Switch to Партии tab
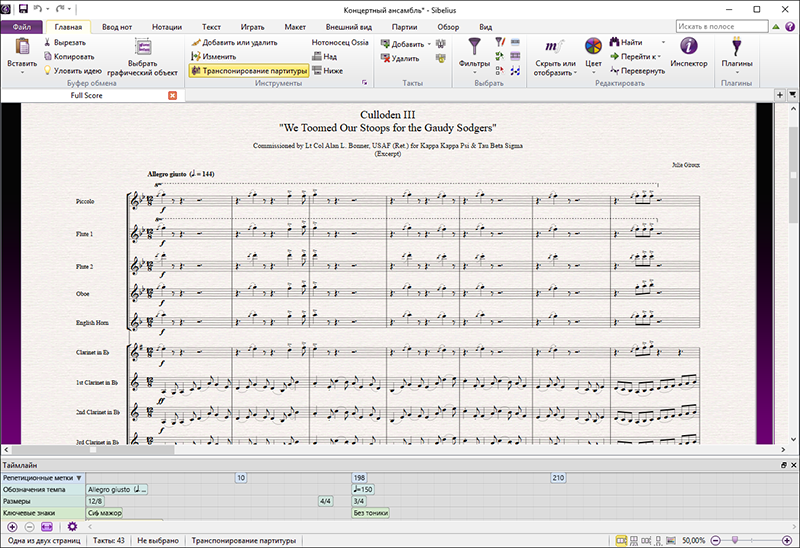Viewport: 800px width, 548px height. click(x=405, y=27)
